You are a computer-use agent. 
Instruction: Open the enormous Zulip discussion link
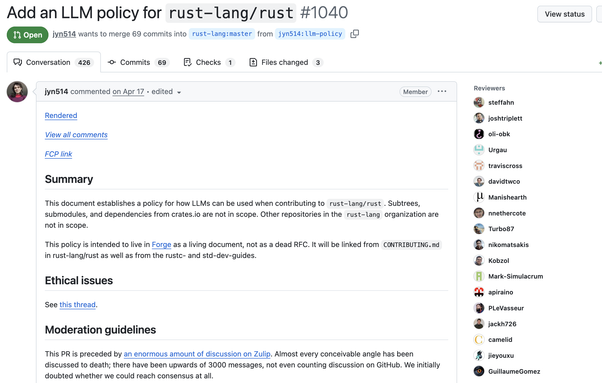(x=197, y=354)
